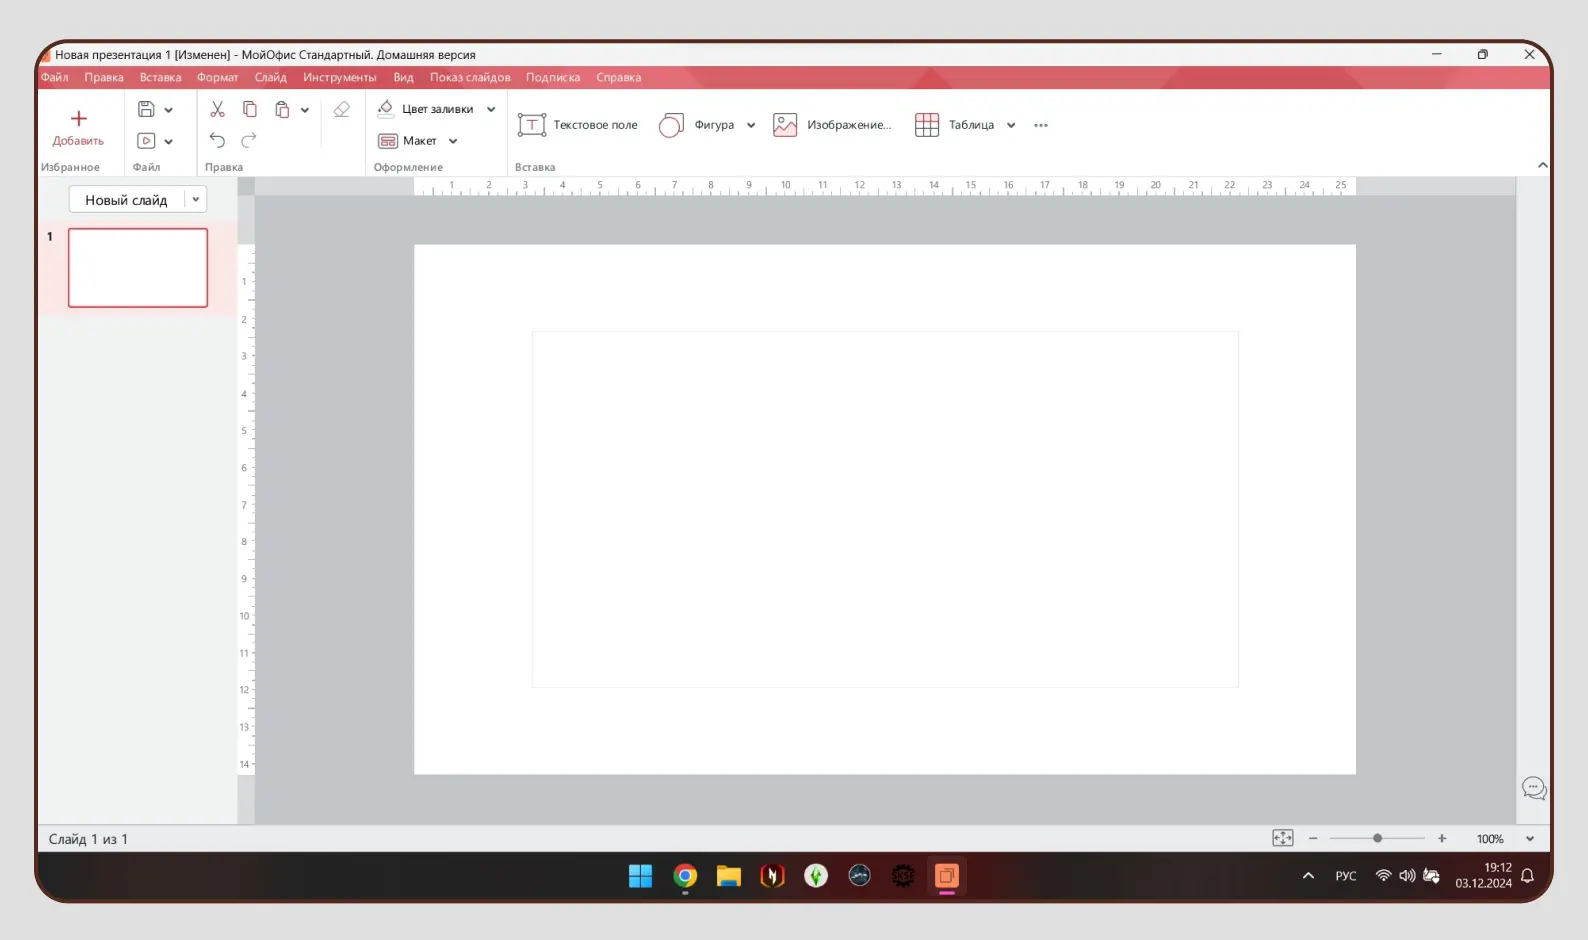The width and height of the screenshot is (1588, 940).
Task: Click the save file icon
Action: (x=146, y=109)
